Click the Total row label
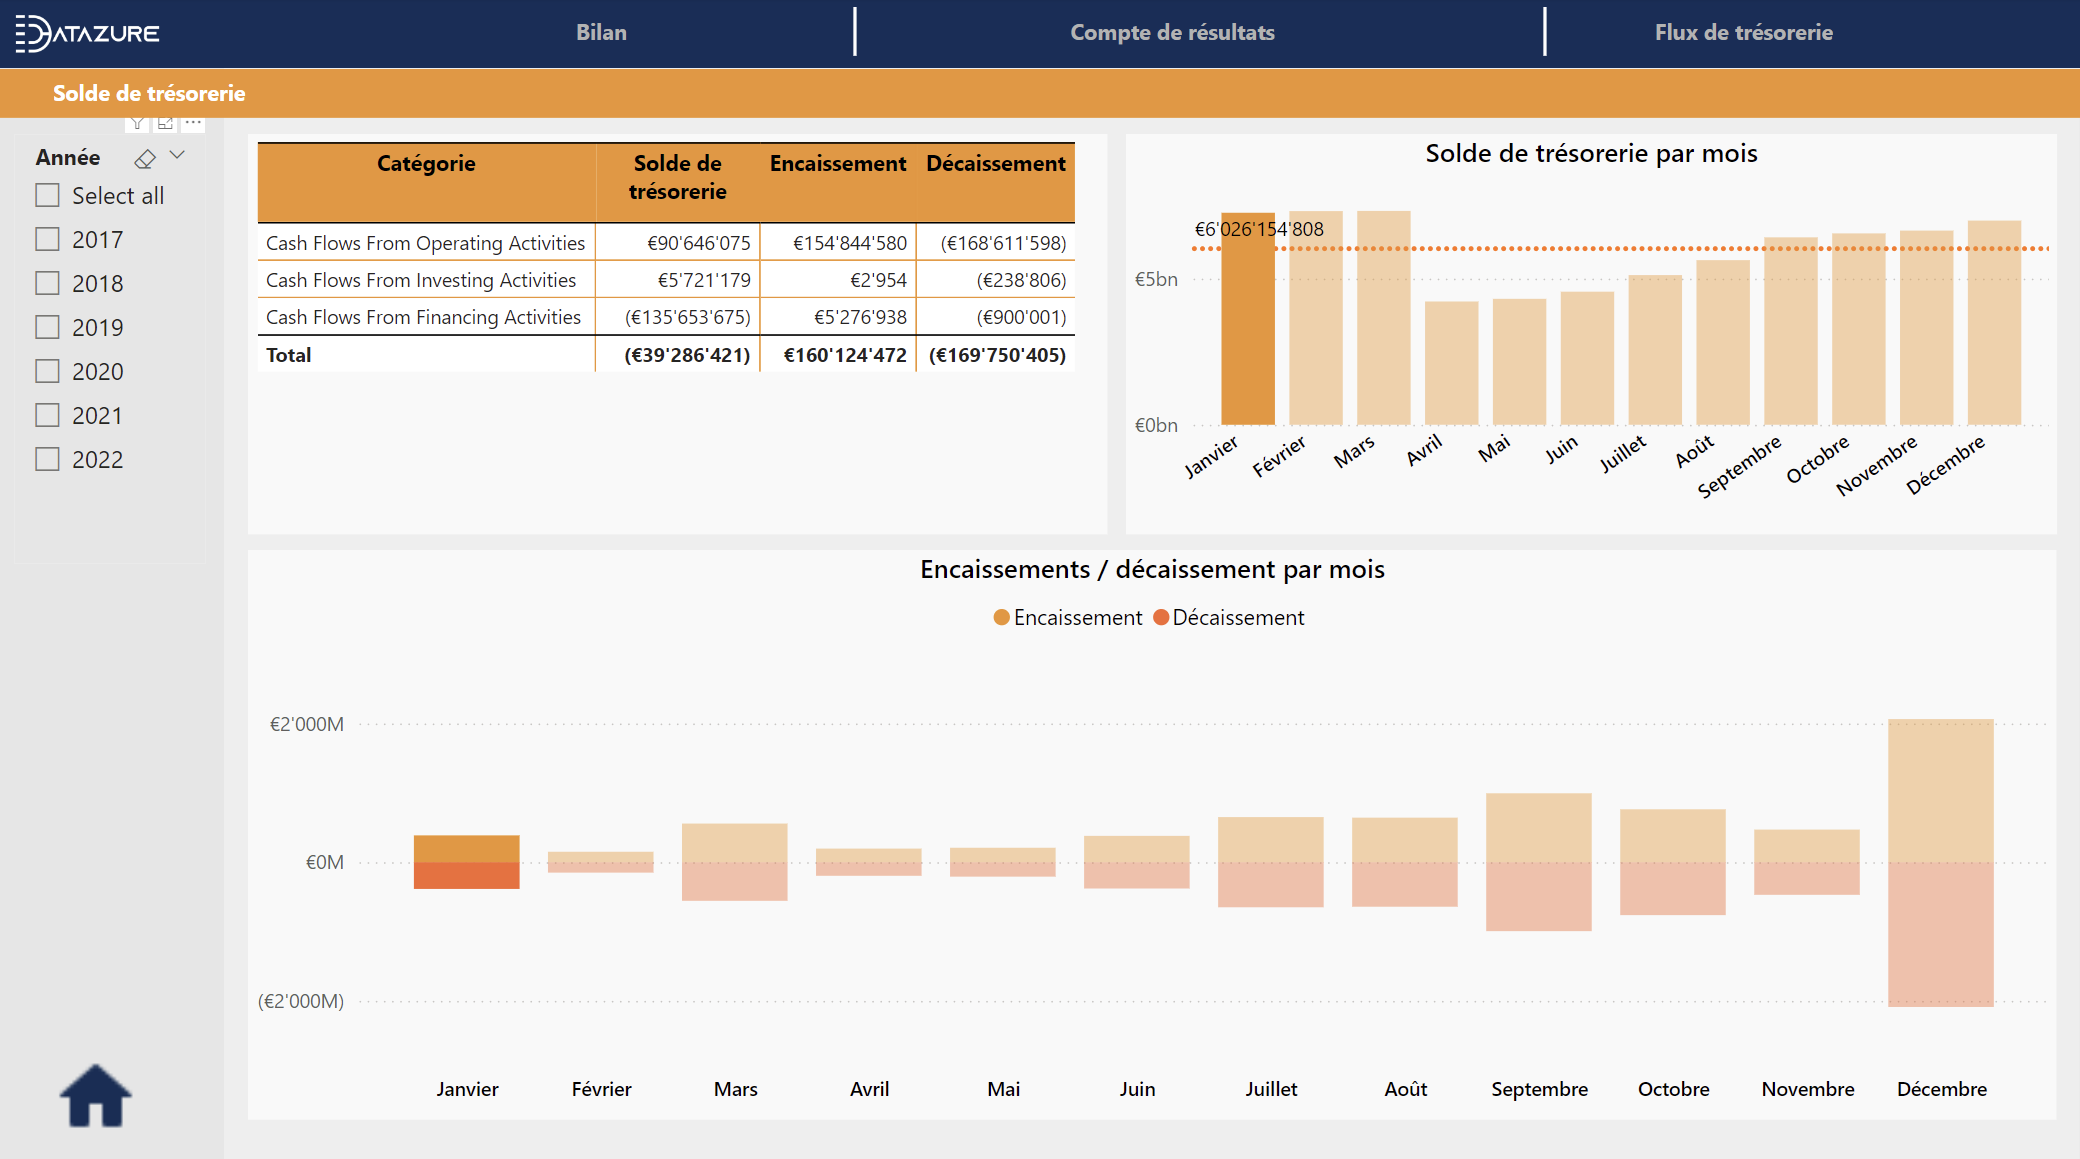Screen dimensions: 2080x1159 [x=289, y=355]
